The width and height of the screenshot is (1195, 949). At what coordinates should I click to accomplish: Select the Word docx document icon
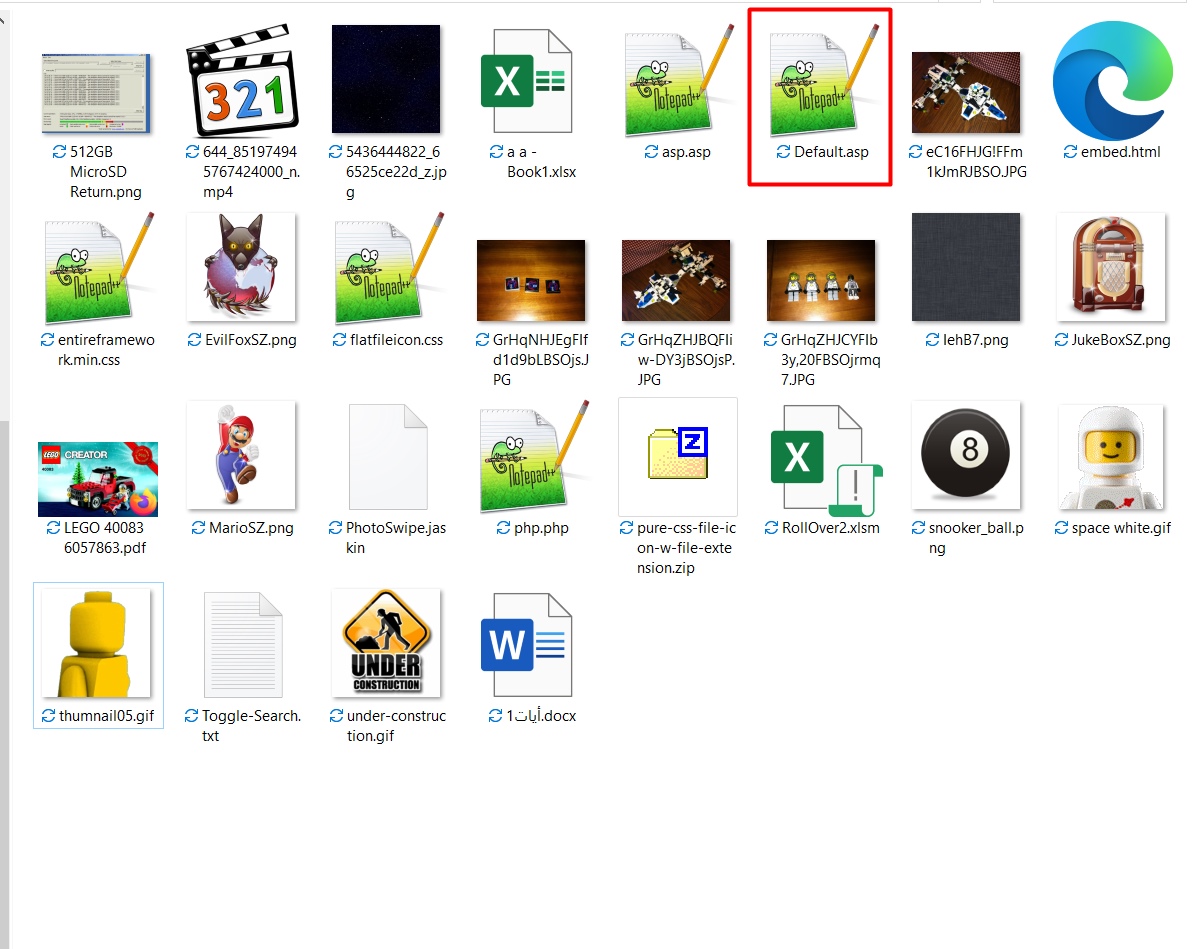(x=526, y=645)
